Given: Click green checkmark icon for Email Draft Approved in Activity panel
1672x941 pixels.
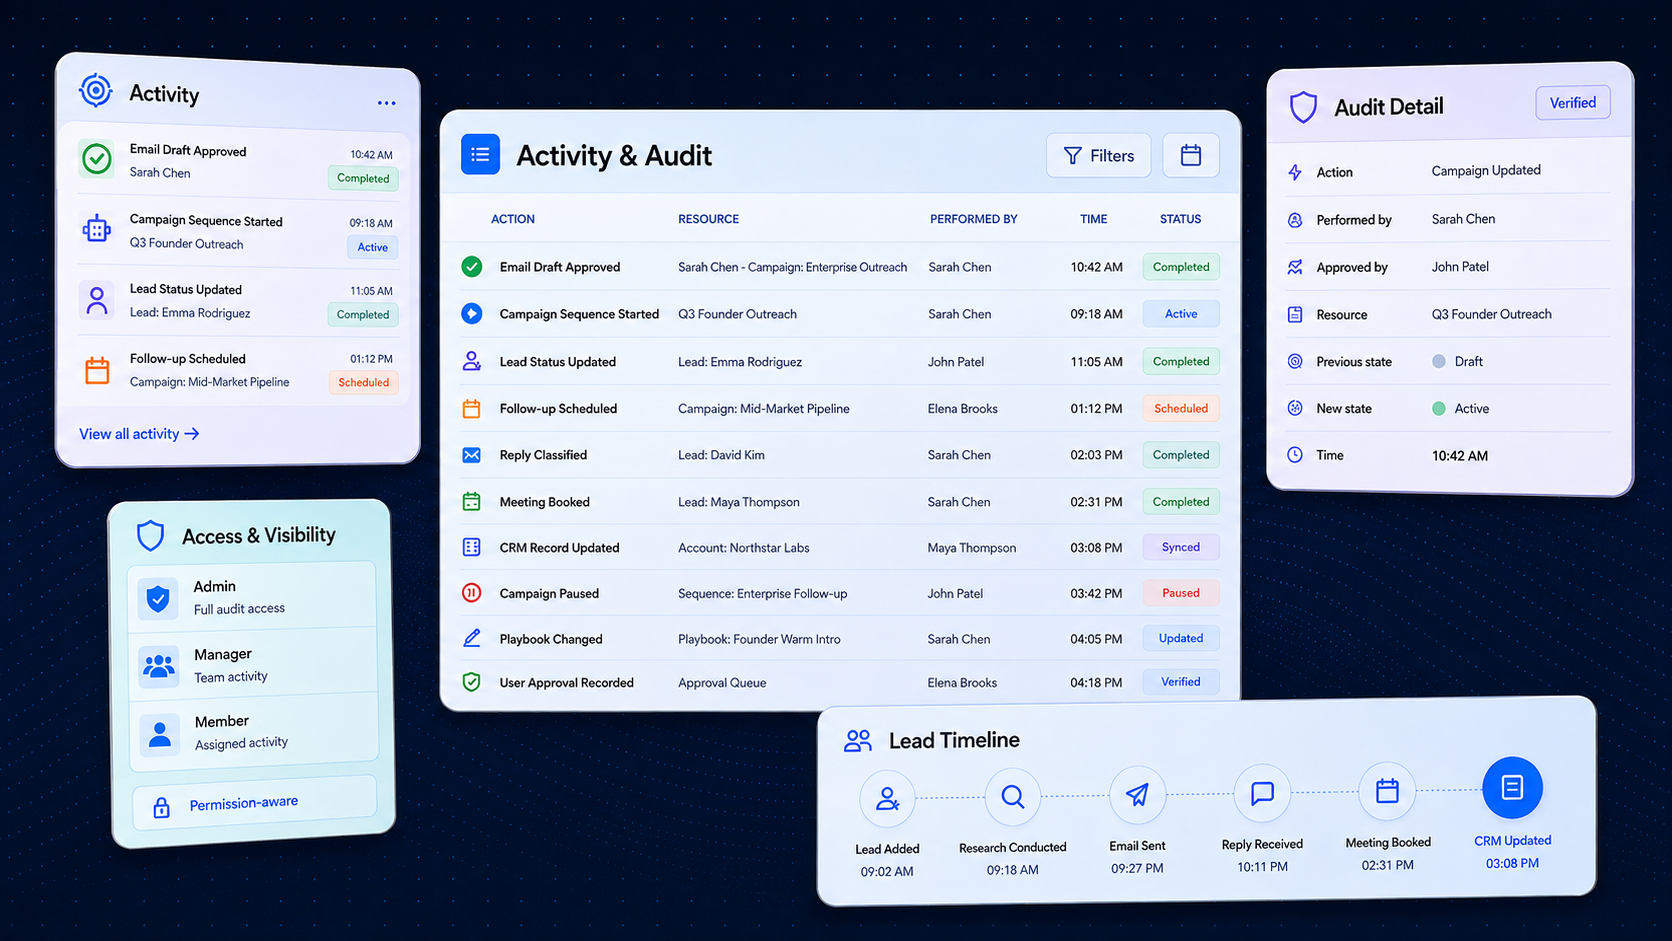Looking at the screenshot, I should [97, 158].
